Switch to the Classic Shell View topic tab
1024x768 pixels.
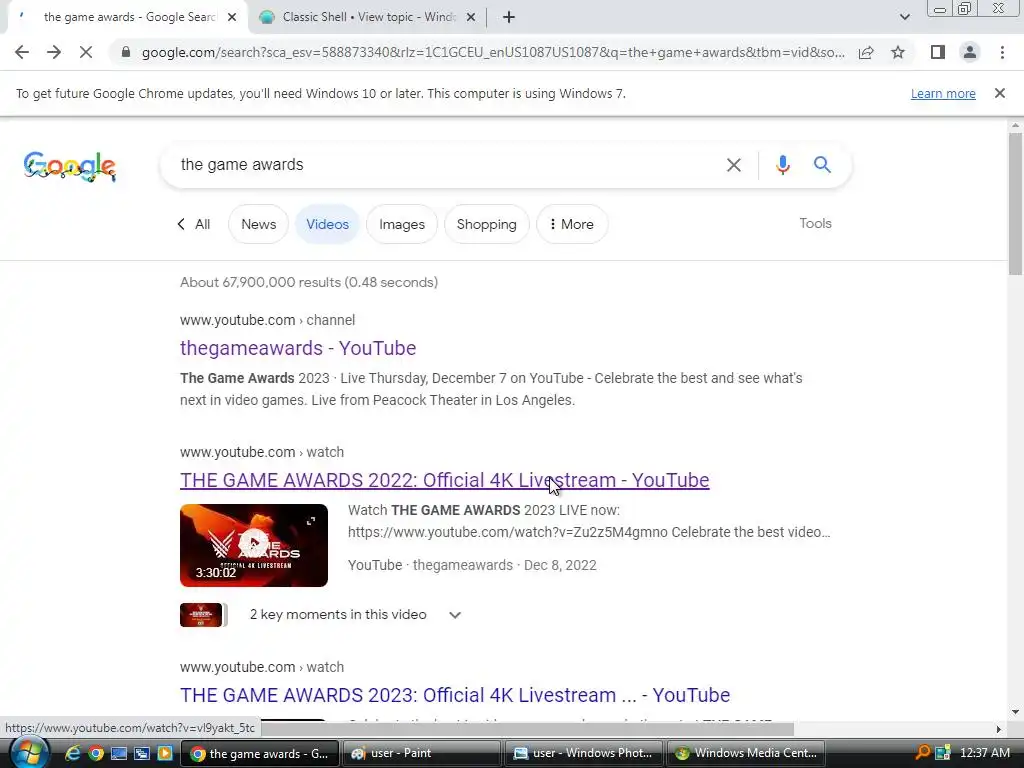[x=369, y=17]
